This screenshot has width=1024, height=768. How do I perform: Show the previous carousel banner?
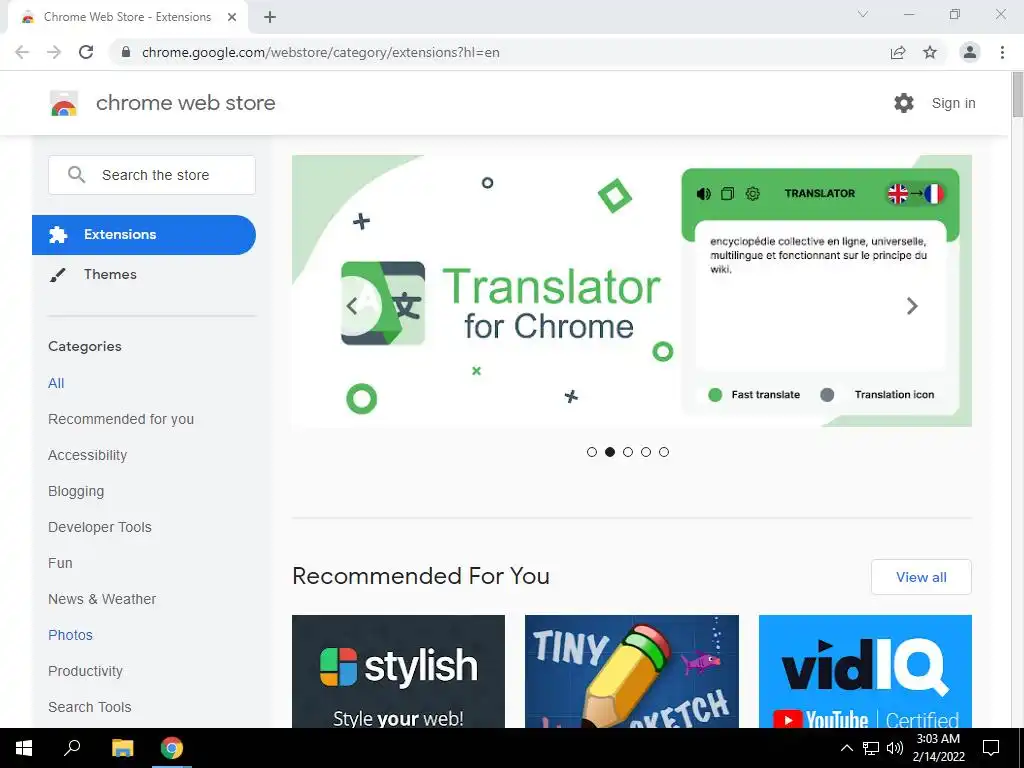[353, 305]
